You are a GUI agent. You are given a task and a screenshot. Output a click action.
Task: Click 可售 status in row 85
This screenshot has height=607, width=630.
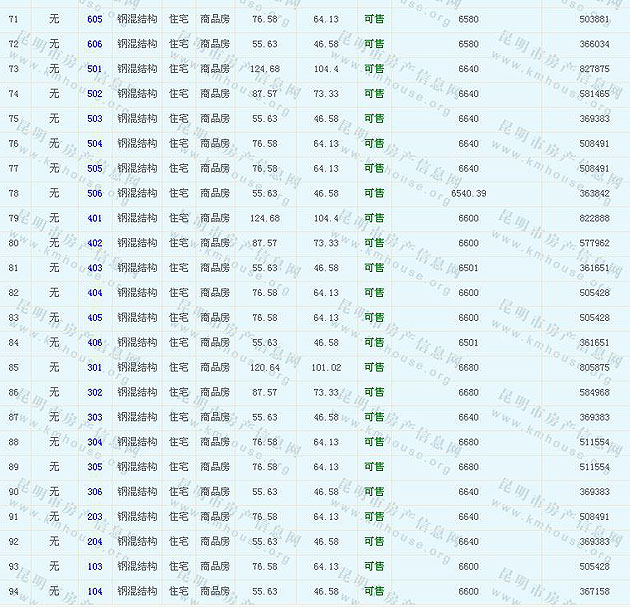click(374, 367)
